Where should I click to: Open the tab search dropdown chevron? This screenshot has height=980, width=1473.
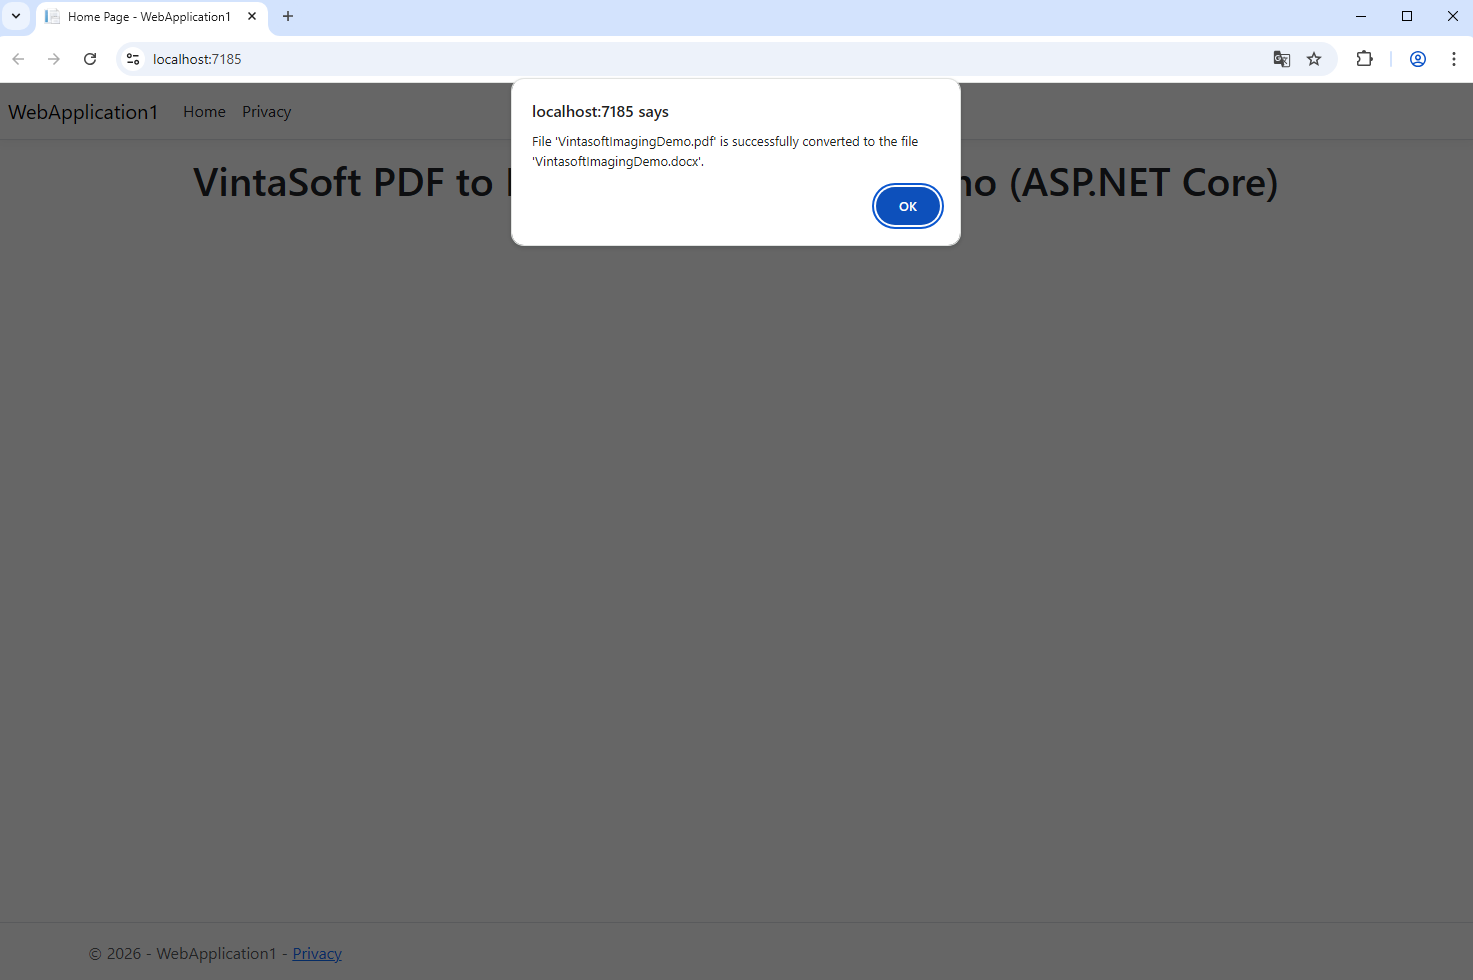click(16, 16)
